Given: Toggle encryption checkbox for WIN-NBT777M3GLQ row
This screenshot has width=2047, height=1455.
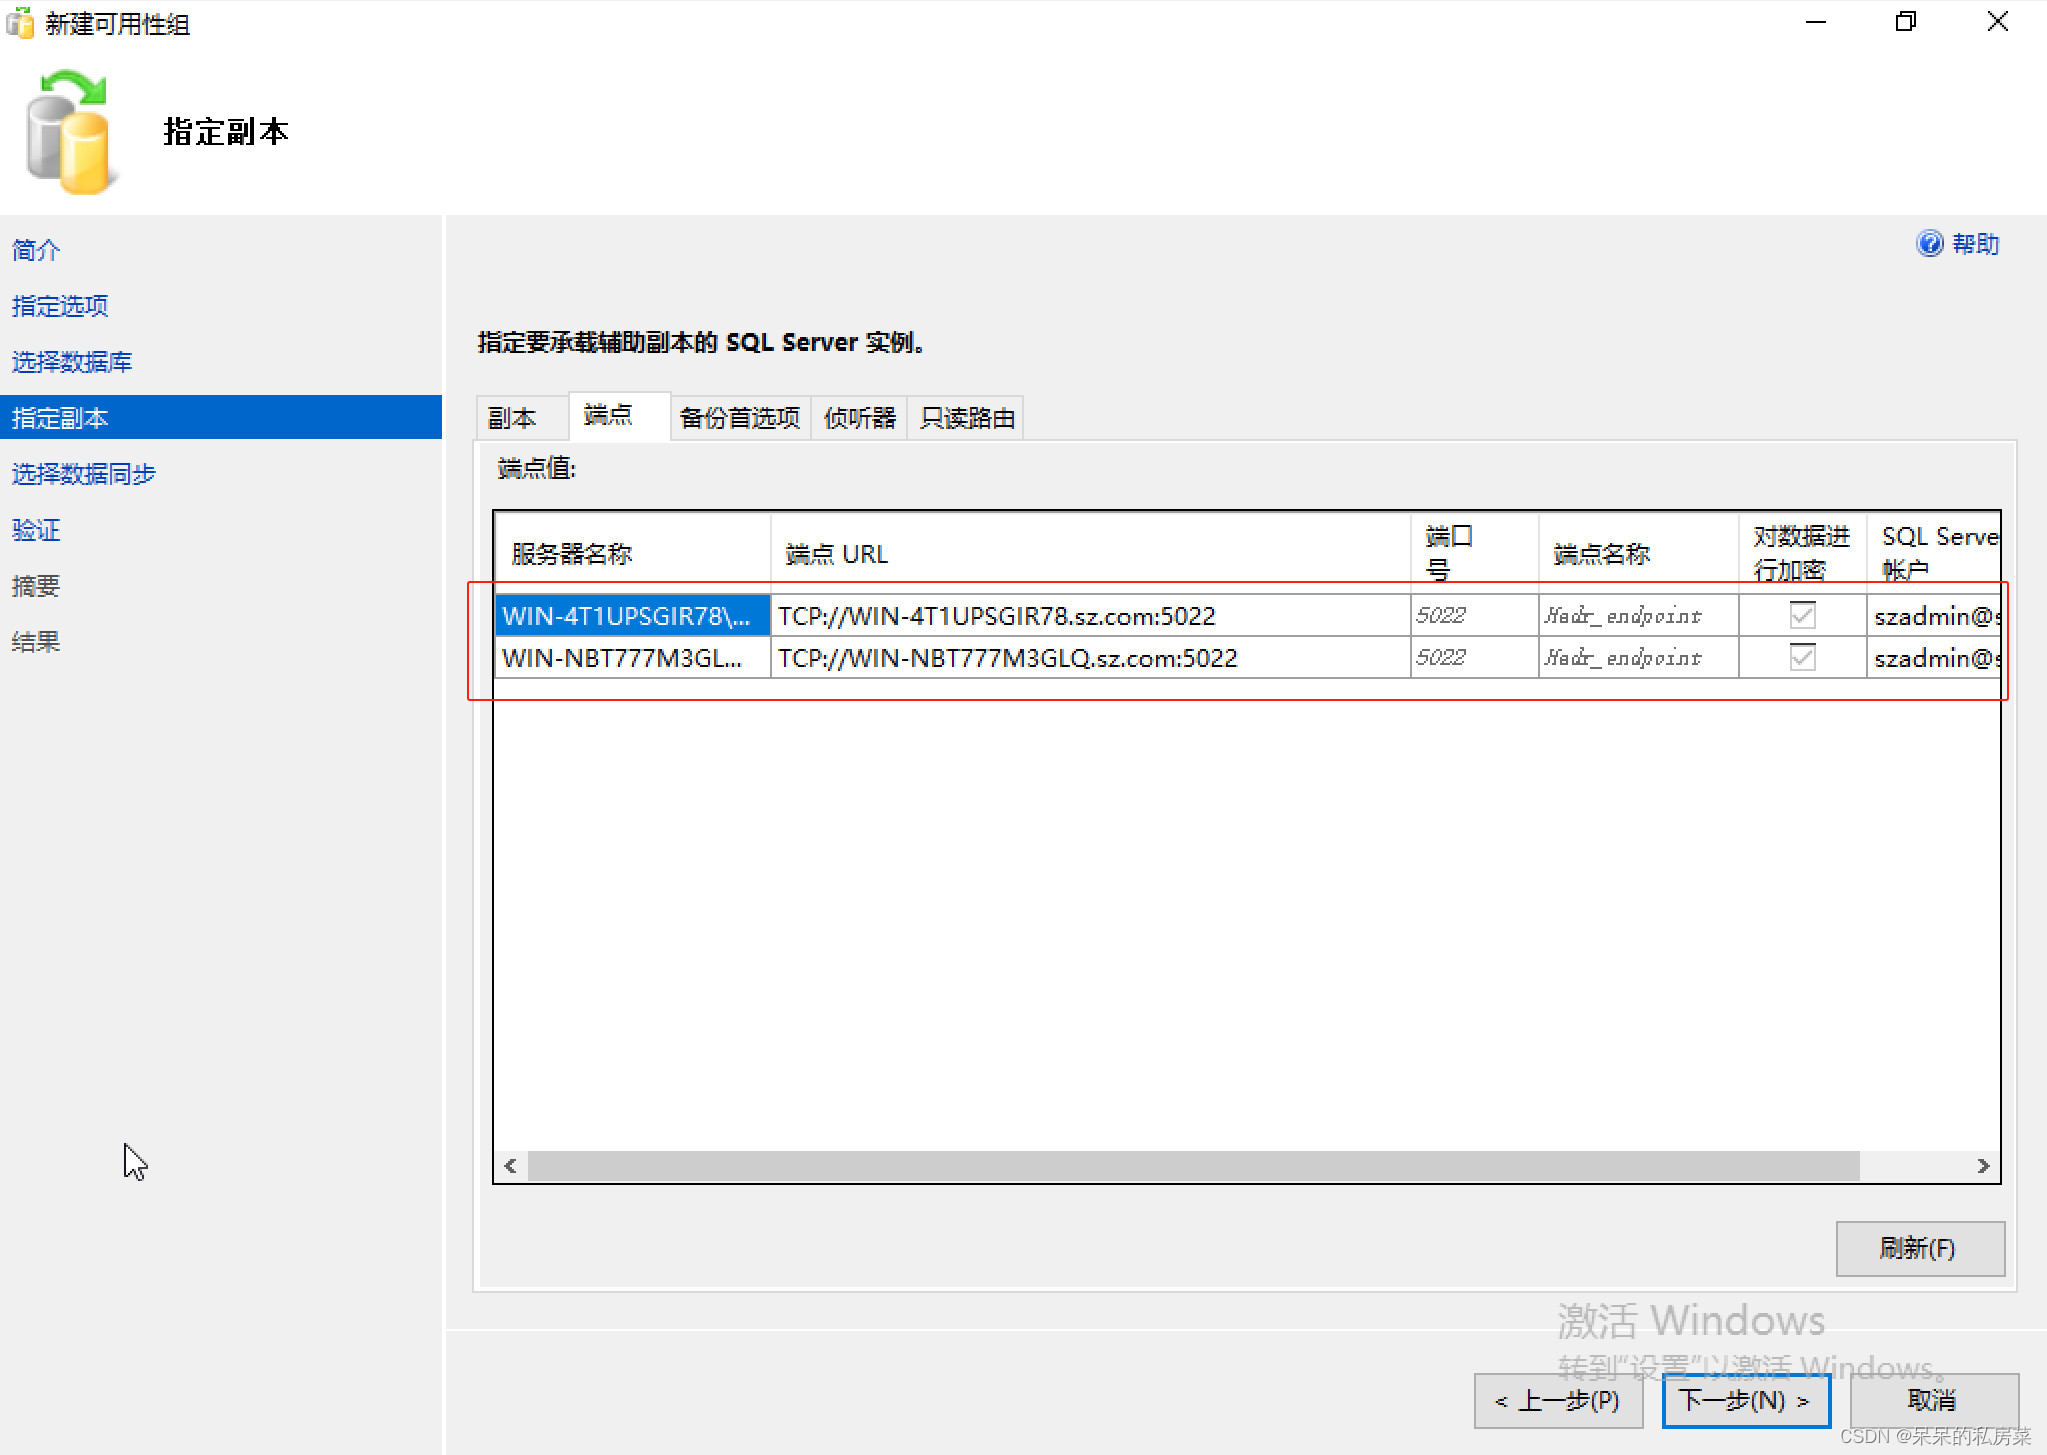Looking at the screenshot, I should pyautogui.click(x=1802, y=657).
